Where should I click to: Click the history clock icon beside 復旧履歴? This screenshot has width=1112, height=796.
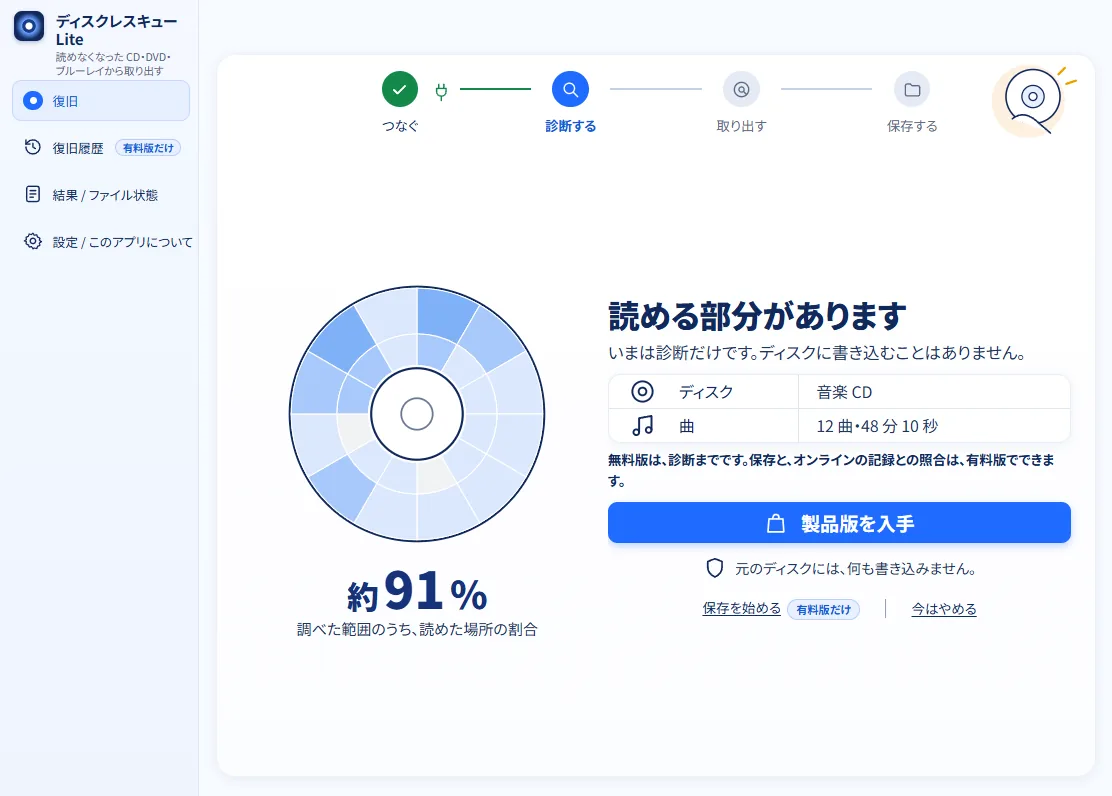pos(33,147)
